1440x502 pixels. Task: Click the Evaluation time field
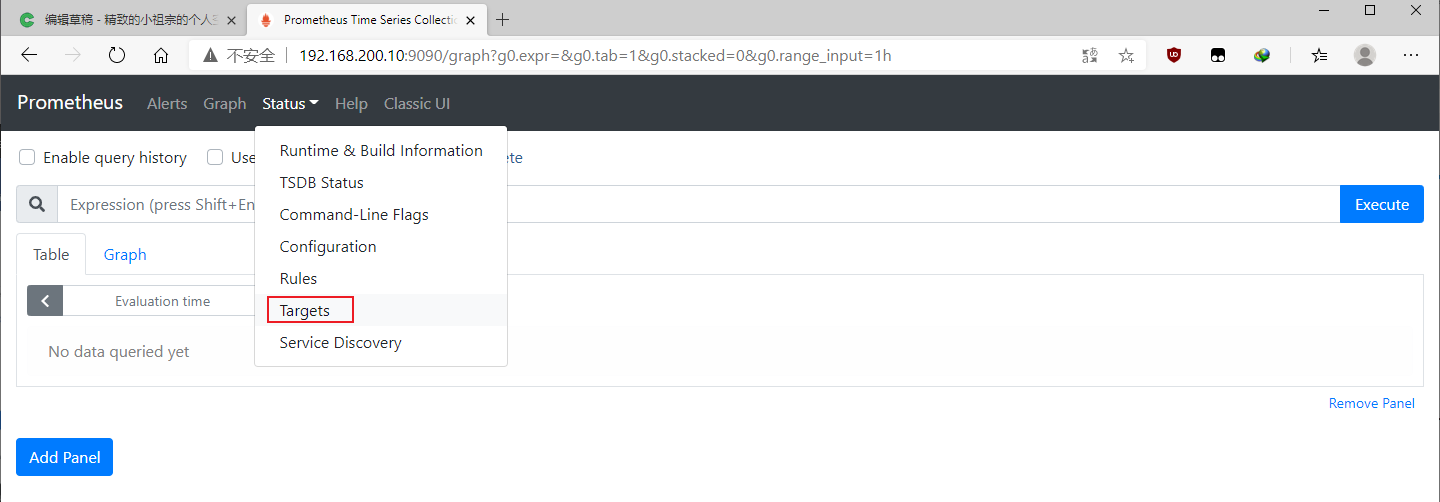tap(162, 301)
